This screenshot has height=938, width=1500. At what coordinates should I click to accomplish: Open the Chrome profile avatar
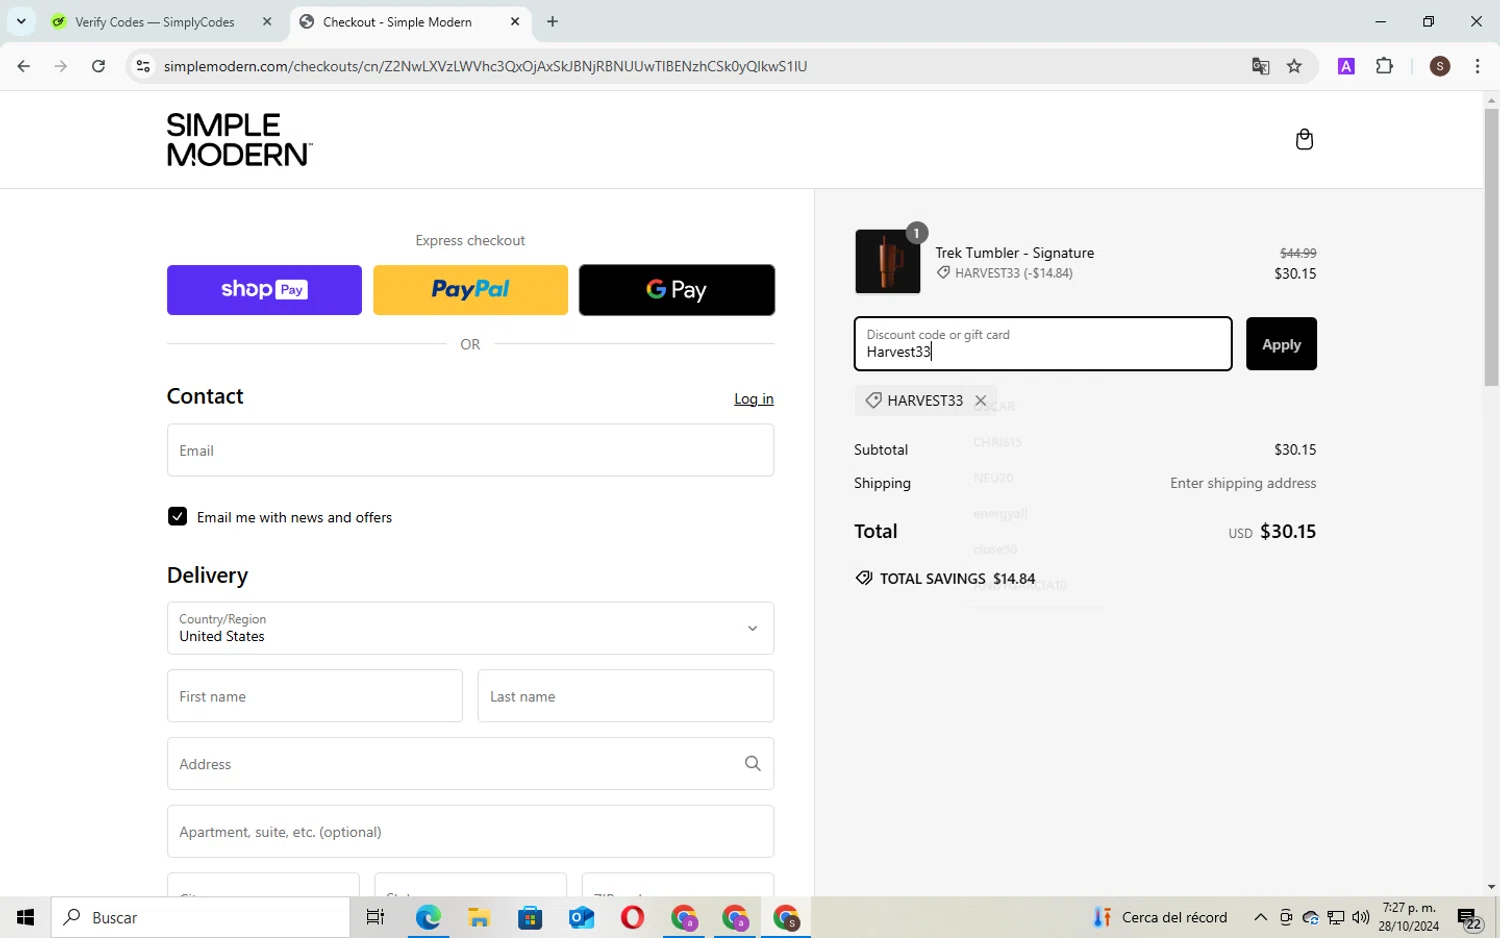click(x=1440, y=66)
